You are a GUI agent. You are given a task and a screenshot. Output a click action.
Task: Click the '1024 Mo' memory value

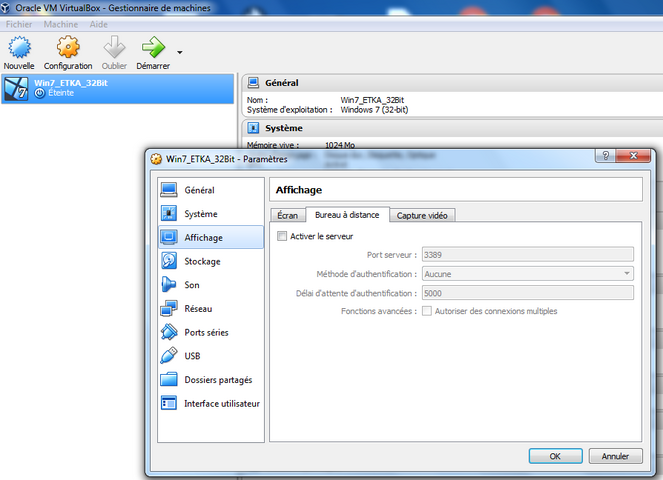[x=340, y=145]
